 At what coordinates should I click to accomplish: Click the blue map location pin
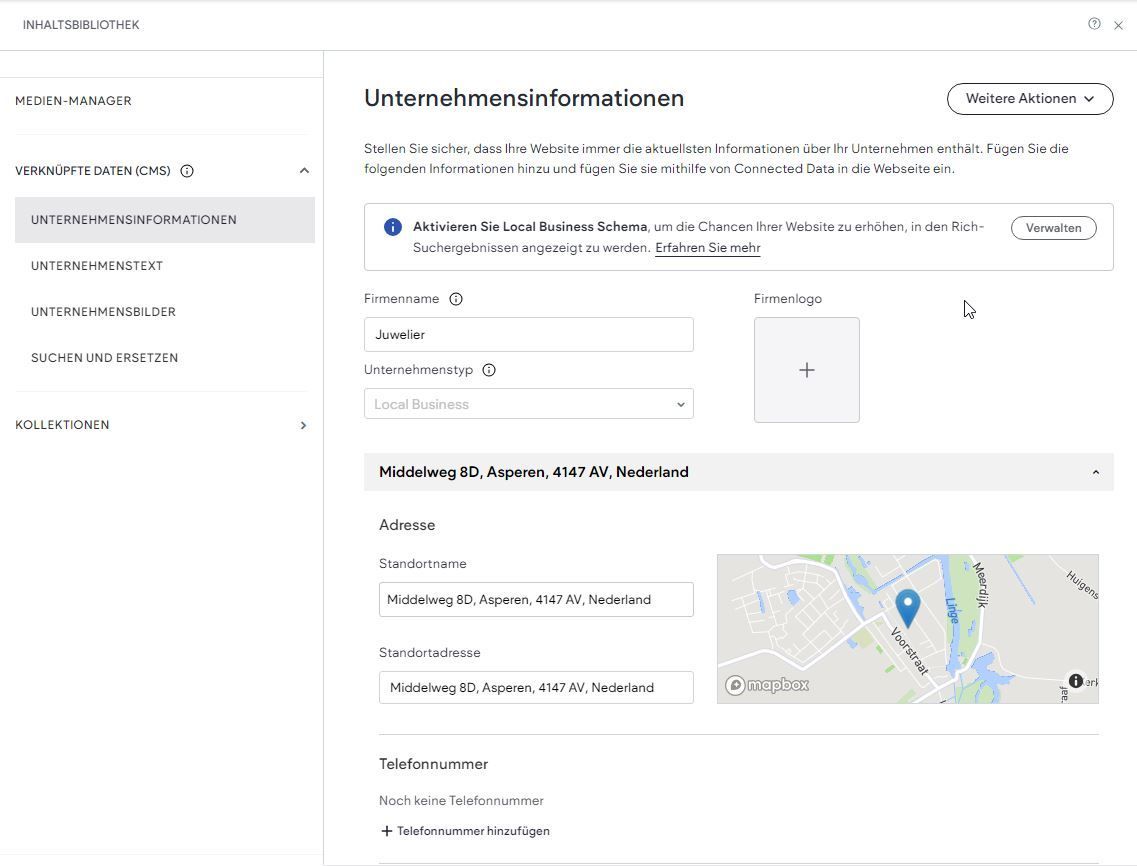tap(908, 608)
